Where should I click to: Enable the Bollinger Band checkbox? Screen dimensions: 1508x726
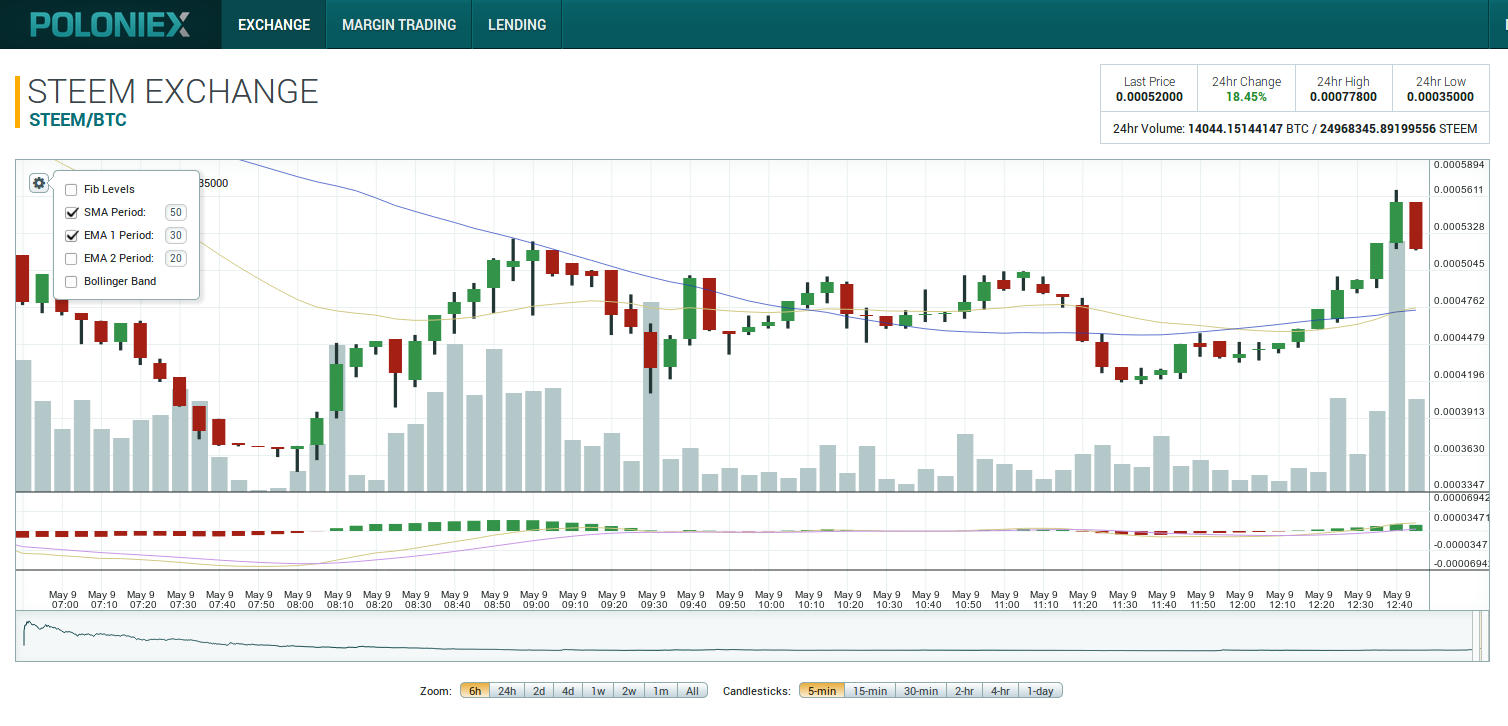tap(71, 282)
